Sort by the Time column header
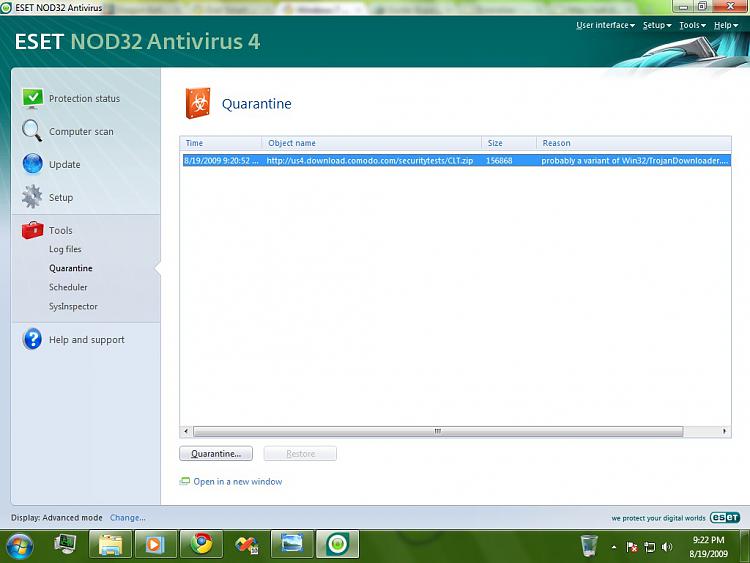The image size is (750, 563). (x=221, y=143)
